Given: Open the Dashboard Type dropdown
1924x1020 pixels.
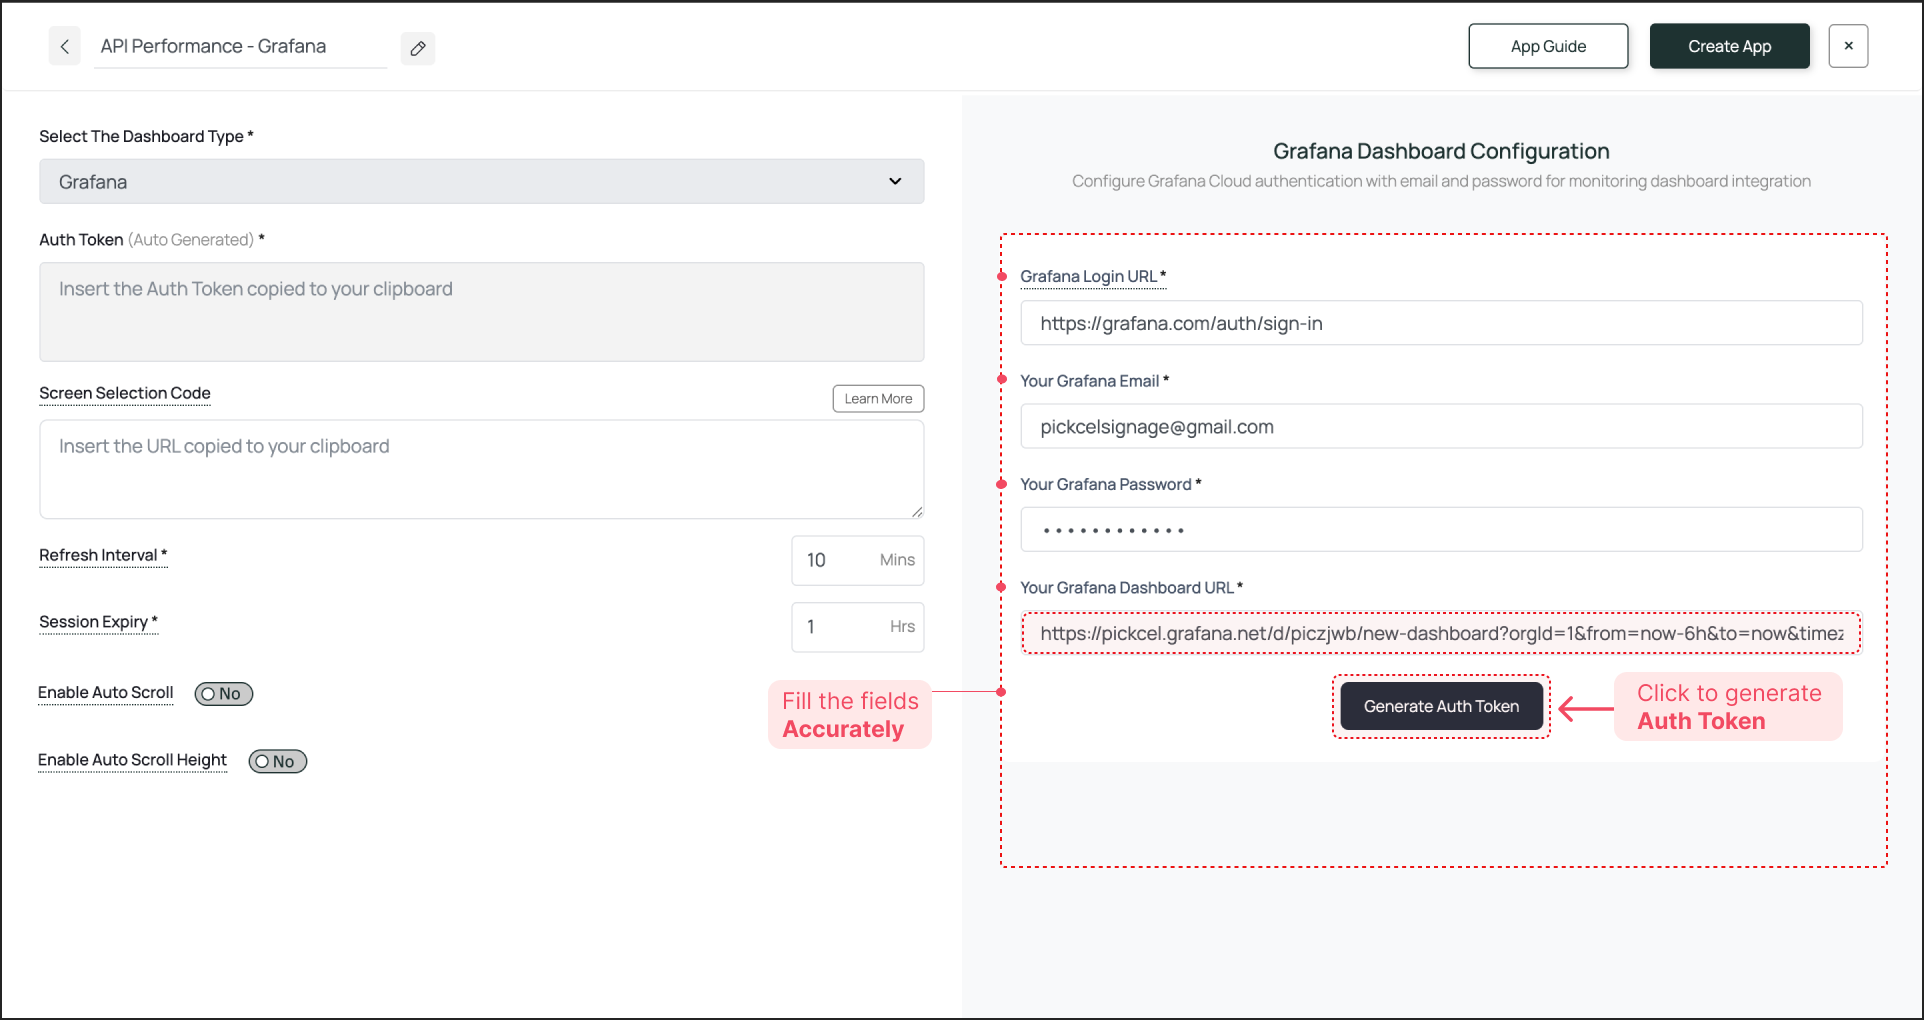Looking at the screenshot, I should coord(481,182).
